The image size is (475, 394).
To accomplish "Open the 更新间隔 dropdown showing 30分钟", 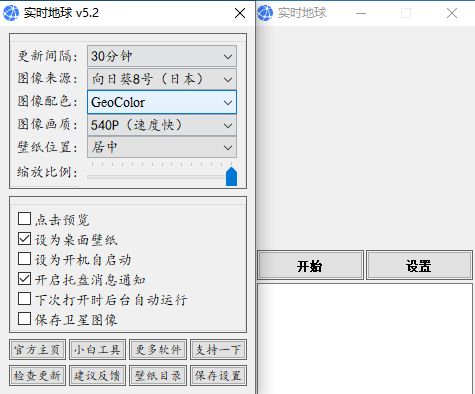I will click(x=162, y=56).
